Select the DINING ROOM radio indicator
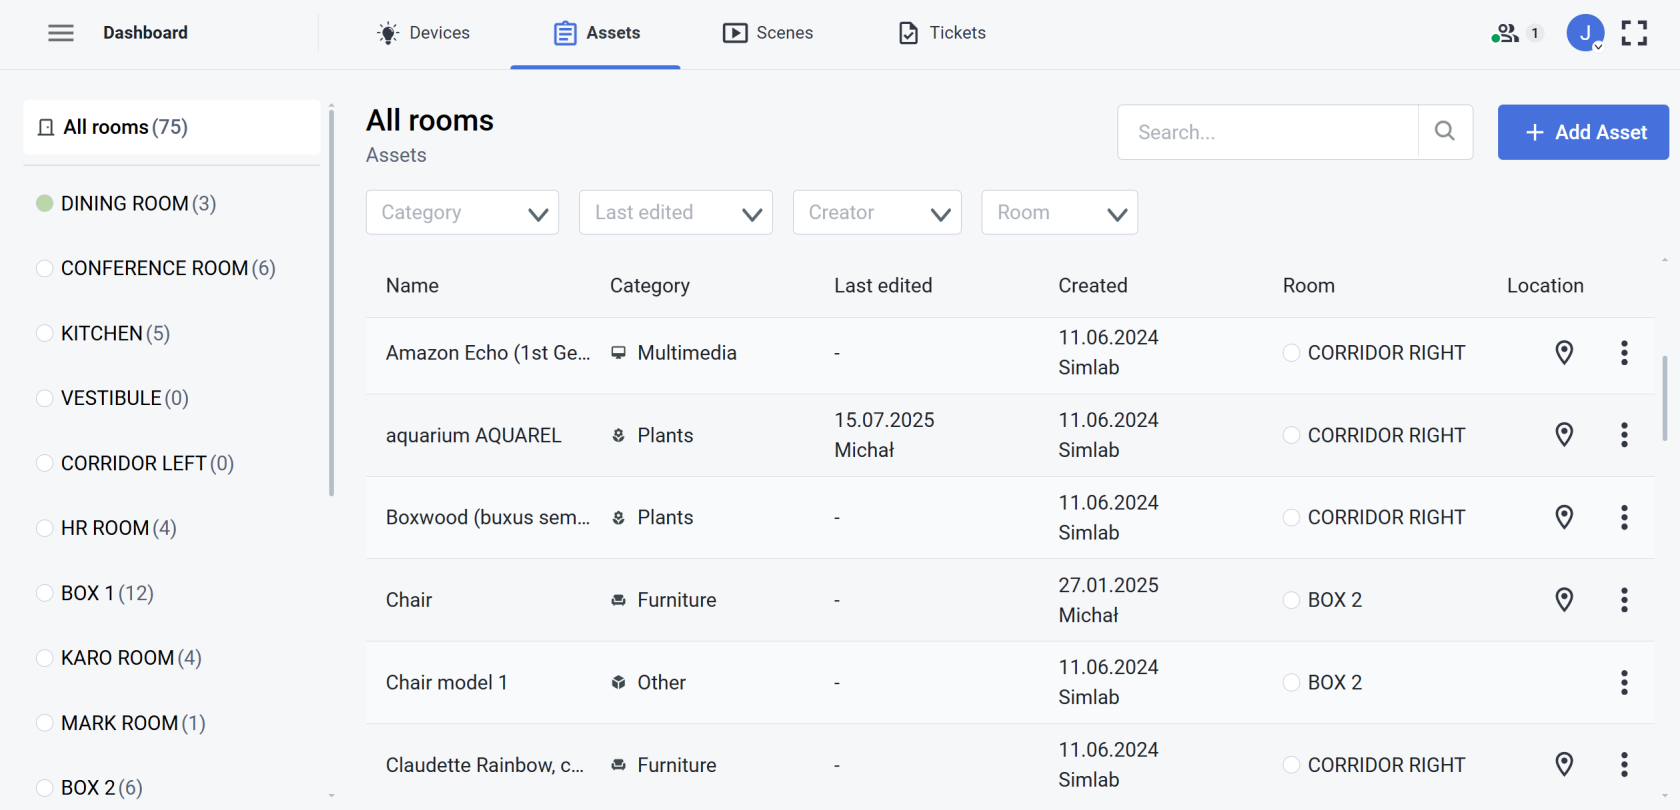This screenshot has width=1680, height=810. tap(44, 204)
